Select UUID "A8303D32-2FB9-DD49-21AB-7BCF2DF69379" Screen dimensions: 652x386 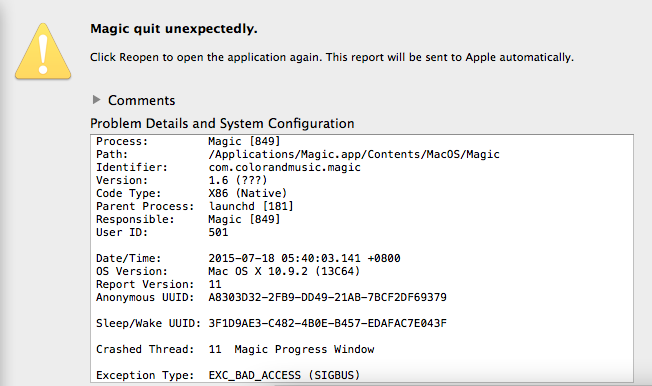coord(328,297)
